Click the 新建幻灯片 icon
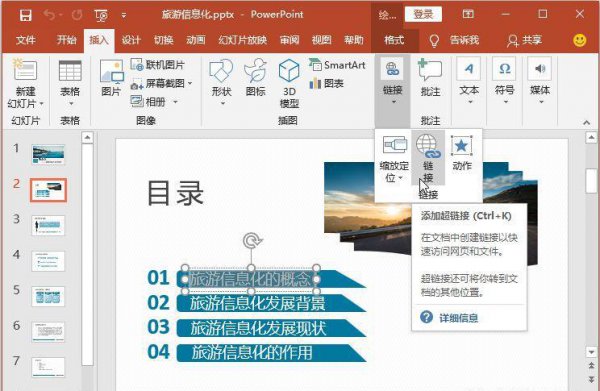Viewport: 600px width, 391px height. point(25,71)
